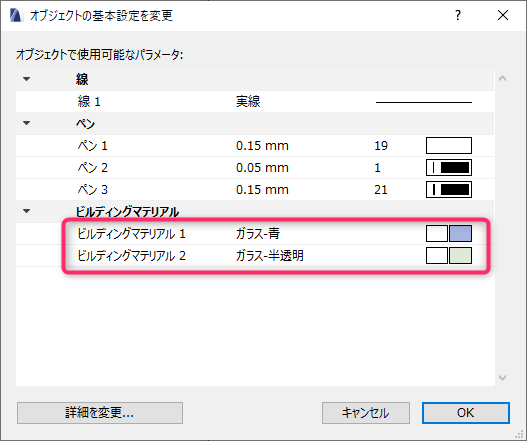Click the 0.15 mm value in ペン 1 row
The image size is (527, 441).
[262, 146]
